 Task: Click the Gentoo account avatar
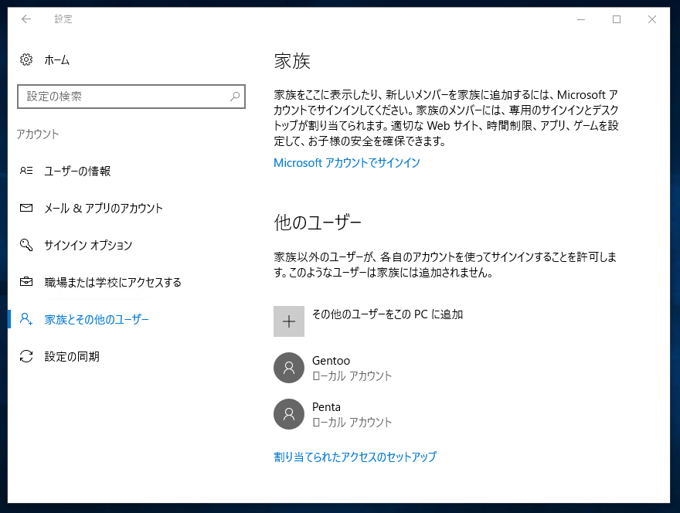tap(289, 368)
